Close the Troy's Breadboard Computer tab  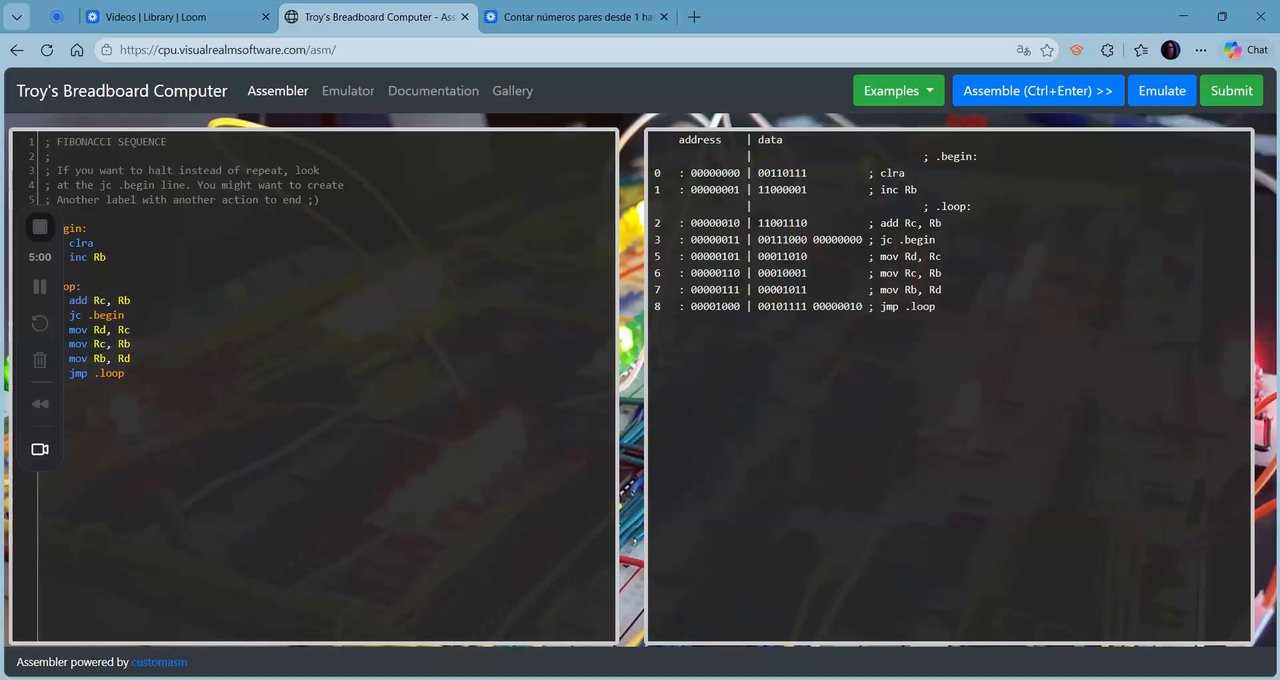pos(465,17)
